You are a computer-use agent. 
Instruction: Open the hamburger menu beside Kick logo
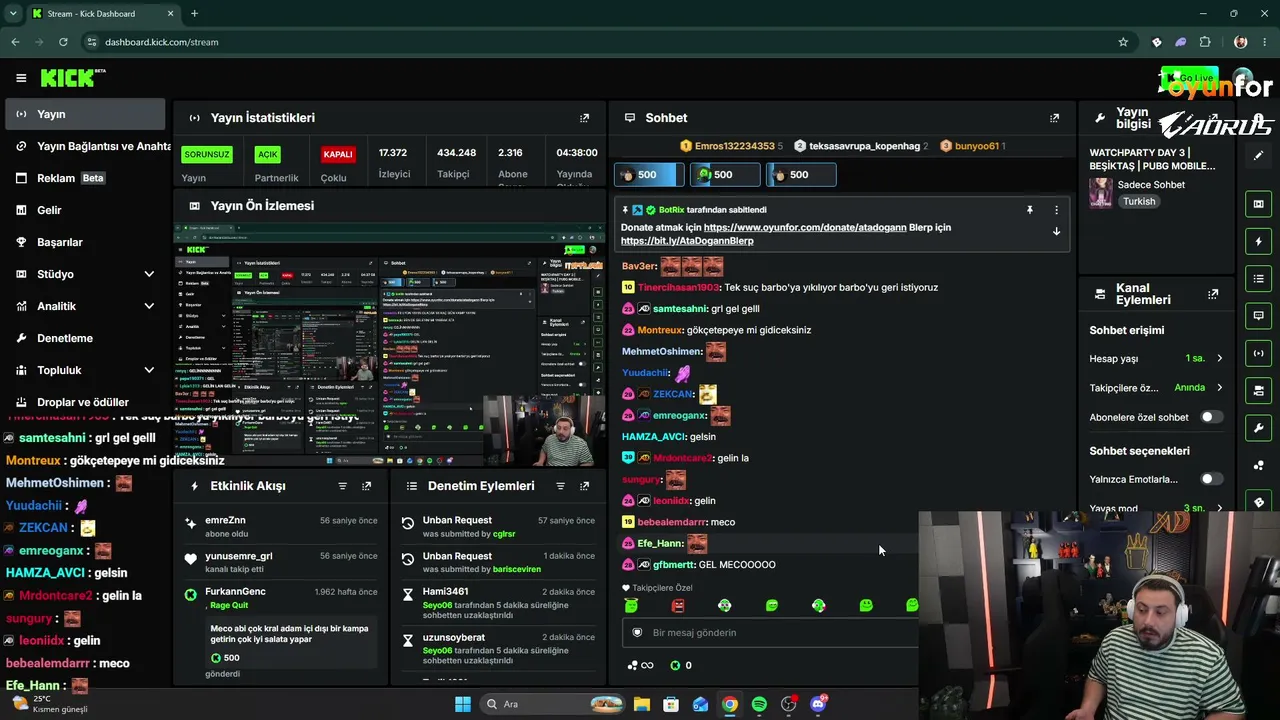[21, 78]
